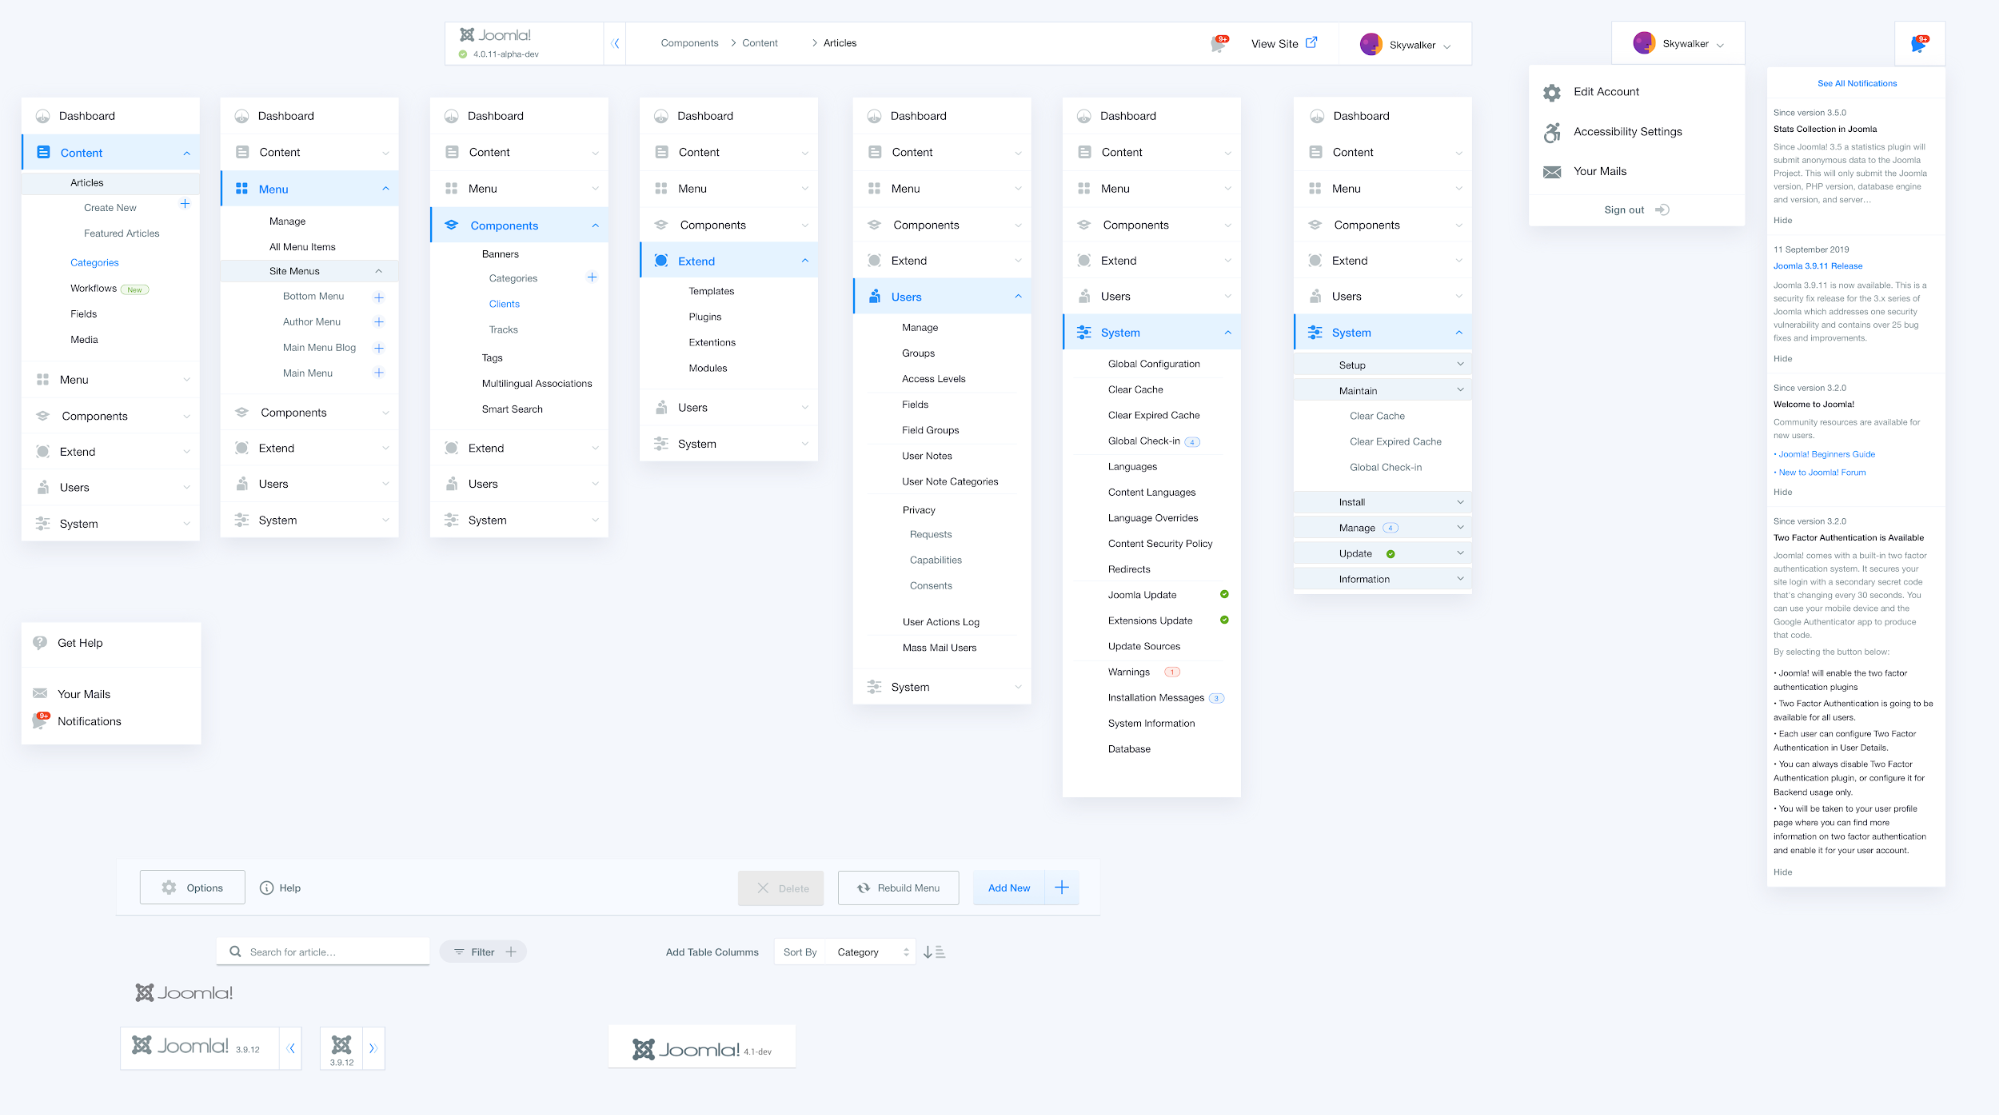
Task: Click the System menu icon
Action: 44,523
